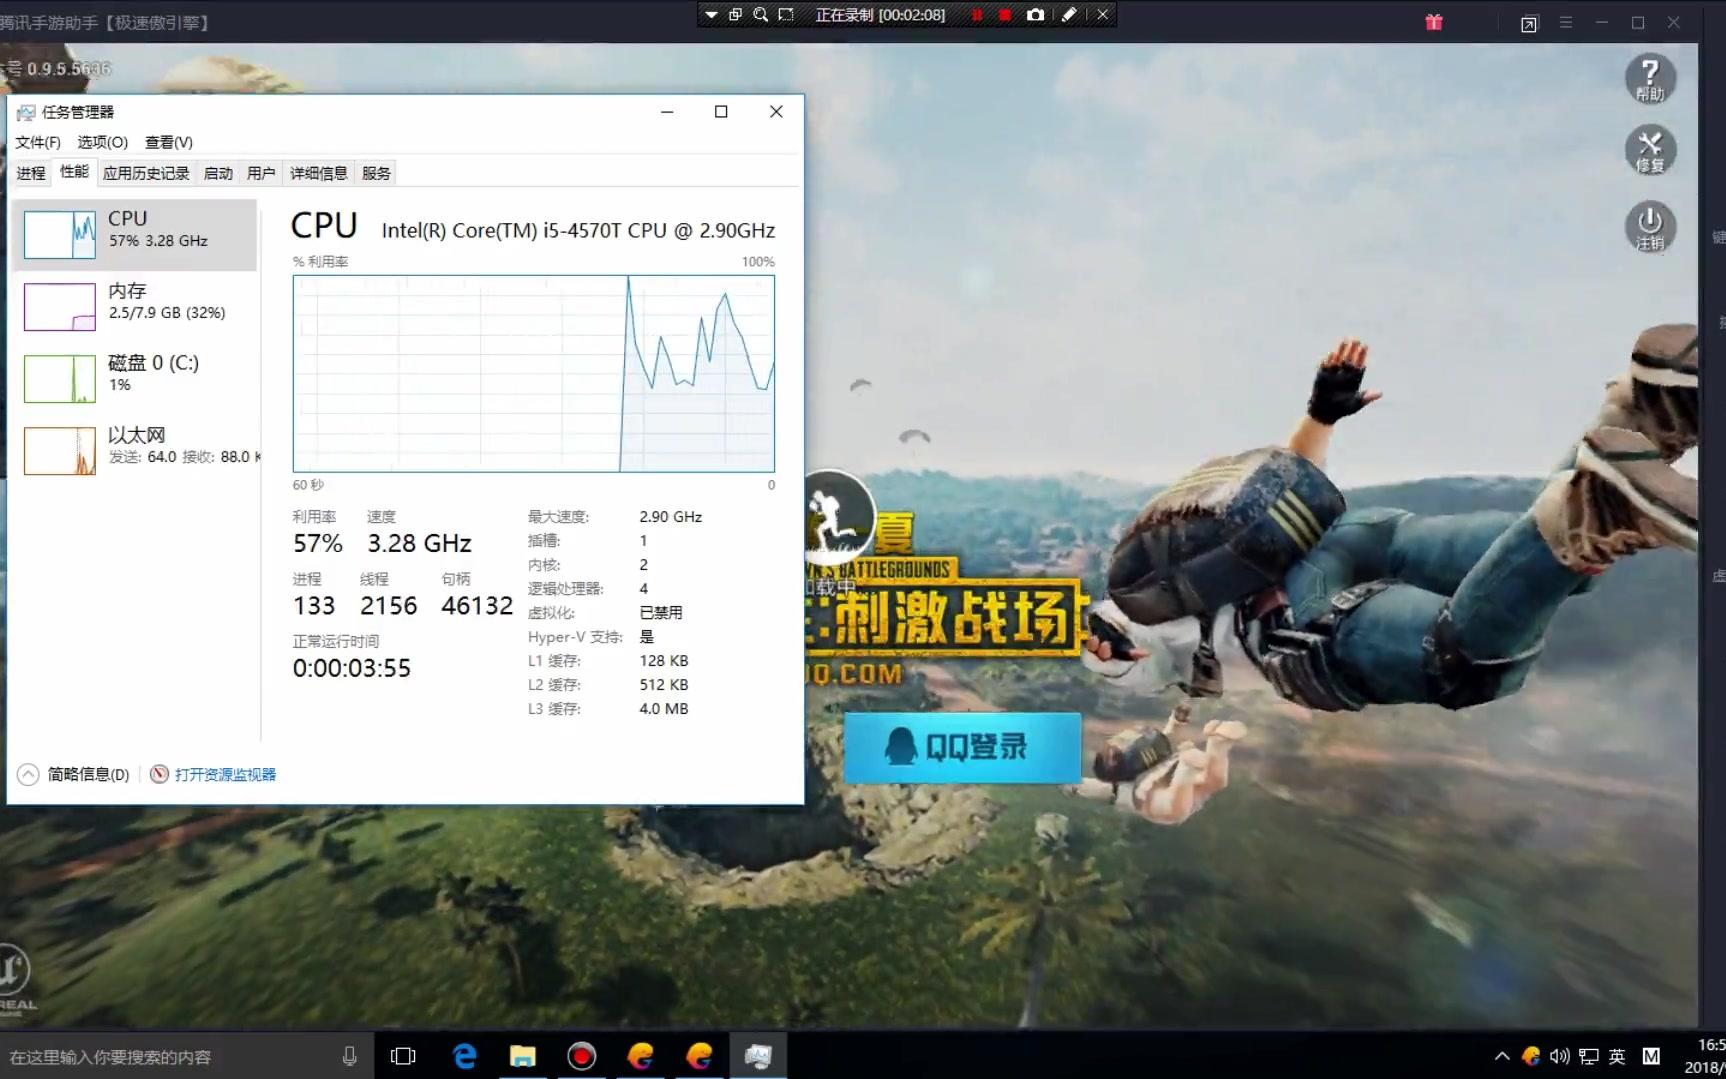Switch to the 用户 users tab
Viewport: 1726px width, 1079px height.
[x=261, y=173]
